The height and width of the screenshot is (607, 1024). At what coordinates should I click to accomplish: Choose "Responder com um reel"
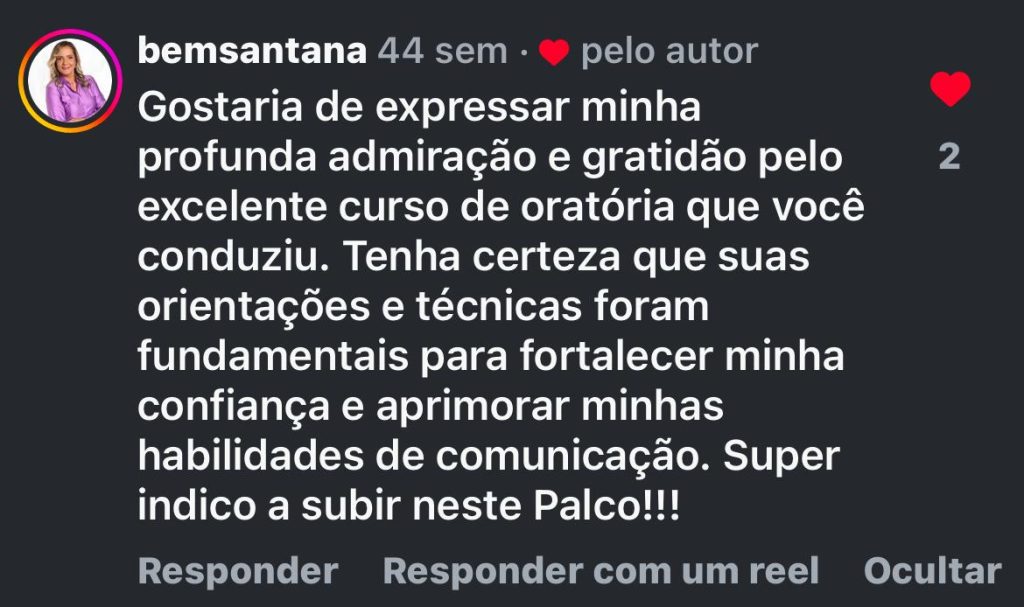click(601, 571)
